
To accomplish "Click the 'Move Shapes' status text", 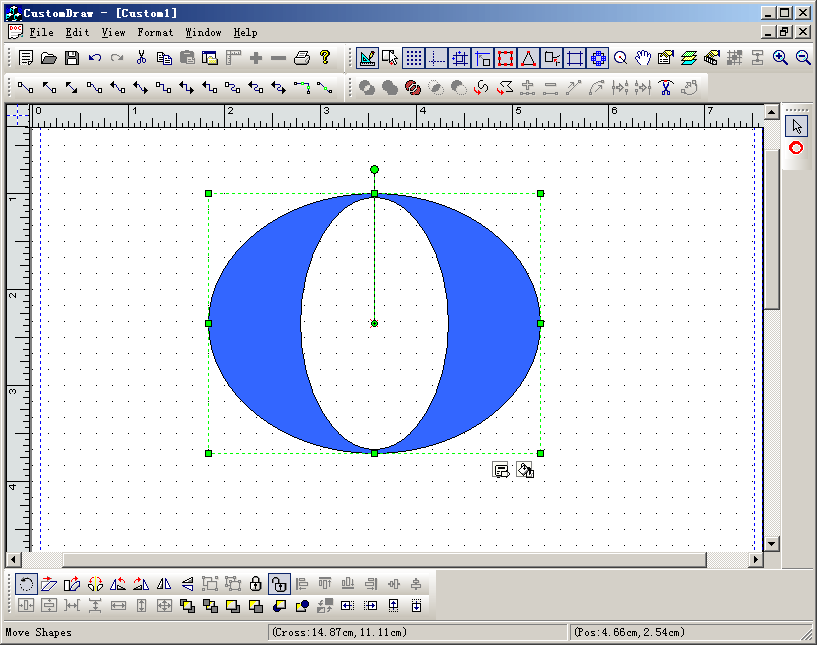I will pos(38,632).
